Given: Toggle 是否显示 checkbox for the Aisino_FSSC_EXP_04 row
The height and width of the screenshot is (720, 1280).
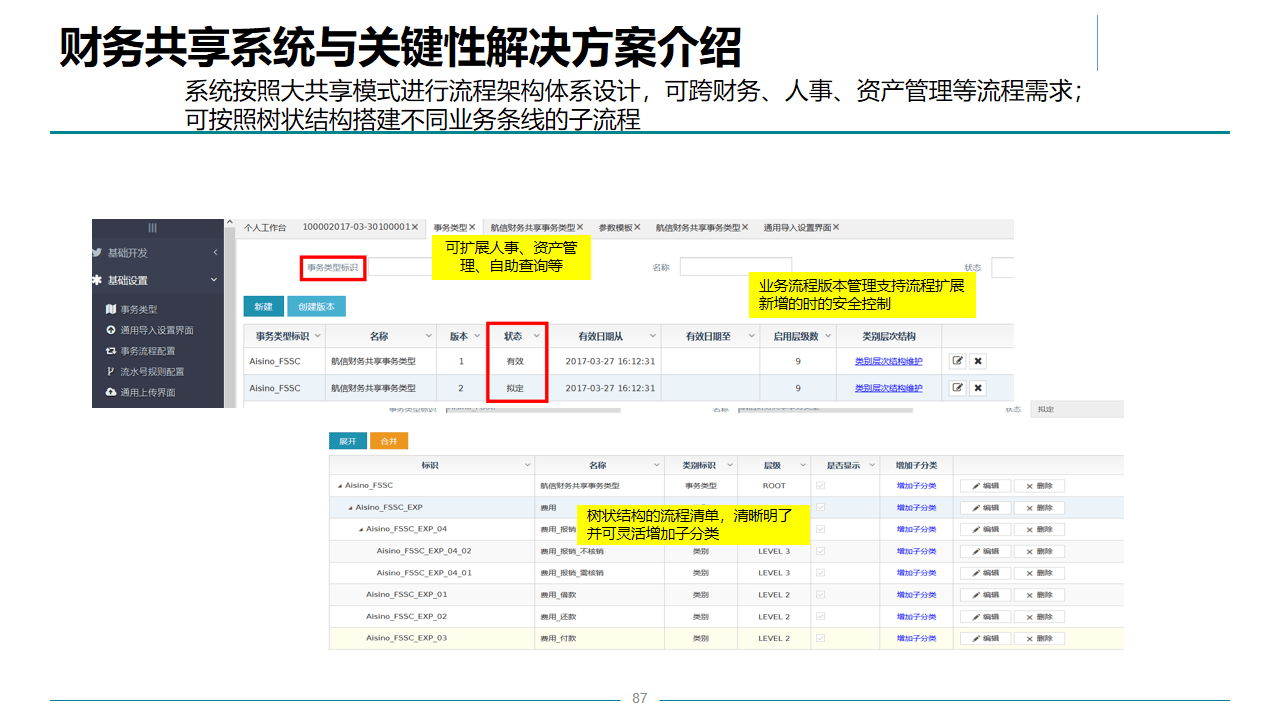Looking at the screenshot, I should click(822, 529).
